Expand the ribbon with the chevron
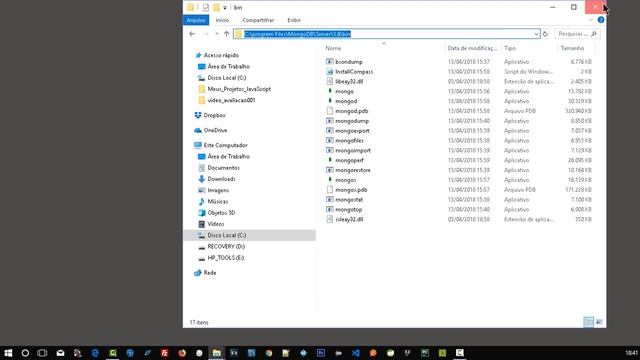The image size is (640, 360). (x=591, y=20)
